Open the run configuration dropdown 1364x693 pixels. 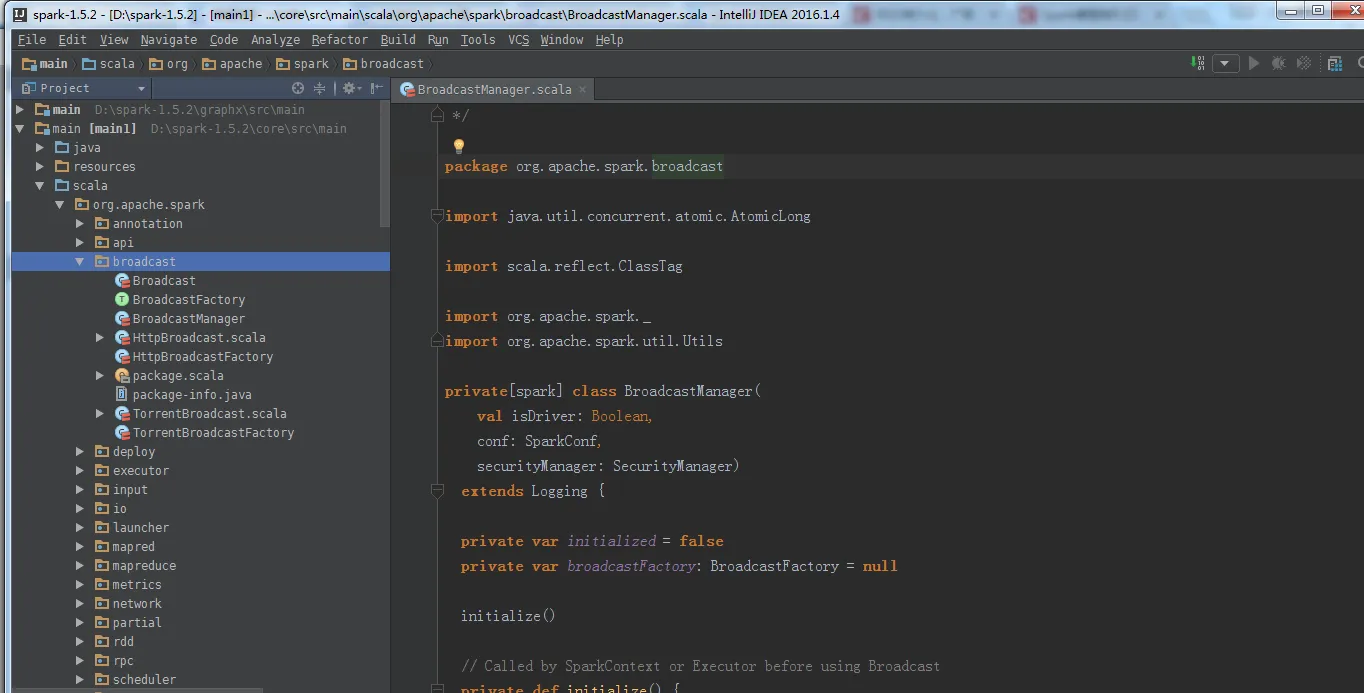1226,63
